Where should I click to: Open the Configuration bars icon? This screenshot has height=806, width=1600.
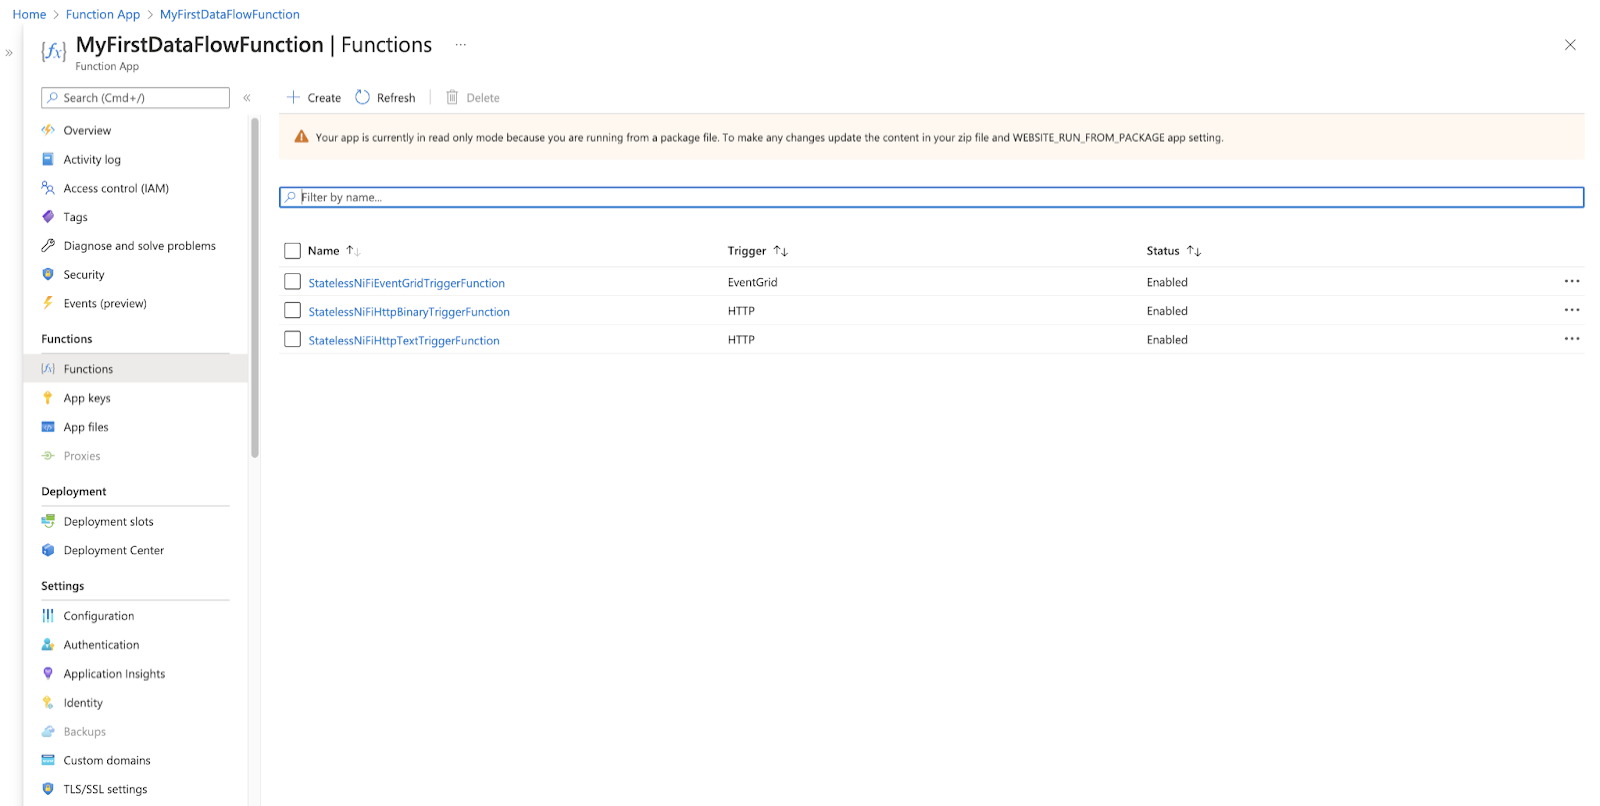(48, 616)
